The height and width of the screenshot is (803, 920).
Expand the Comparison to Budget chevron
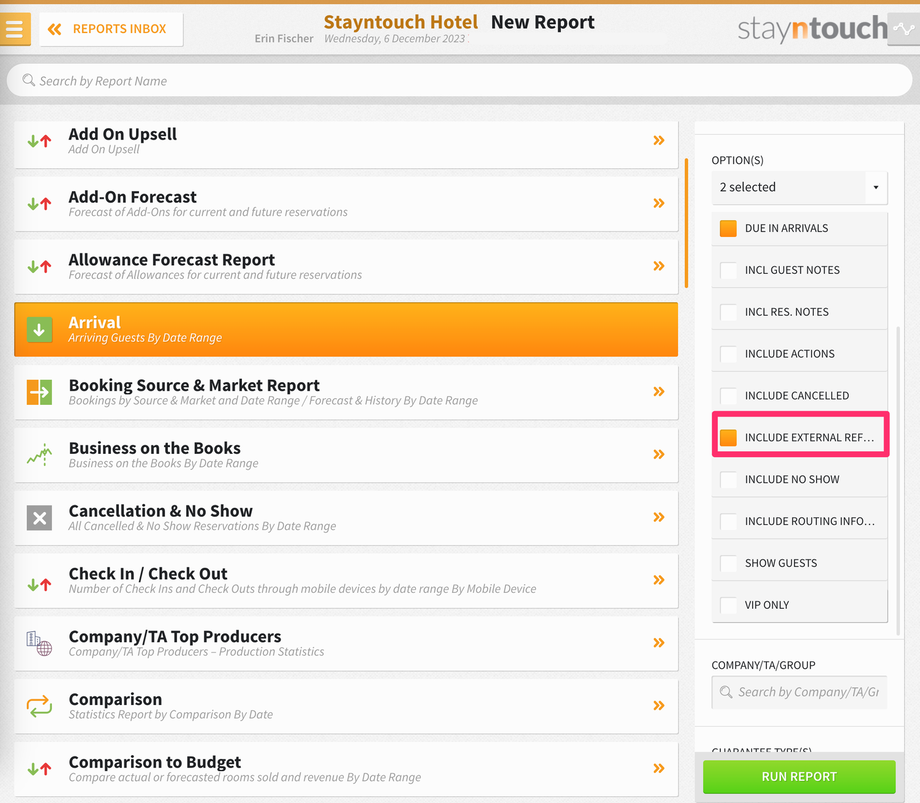coord(659,768)
